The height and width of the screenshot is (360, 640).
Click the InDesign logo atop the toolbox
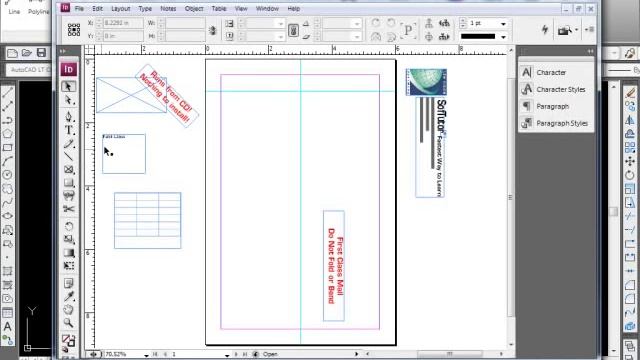(69, 69)
